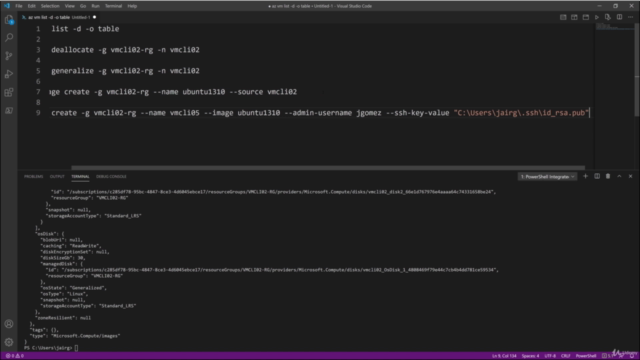Open the Run menu
The image size is (640, 360).
[x=96, y=6]
